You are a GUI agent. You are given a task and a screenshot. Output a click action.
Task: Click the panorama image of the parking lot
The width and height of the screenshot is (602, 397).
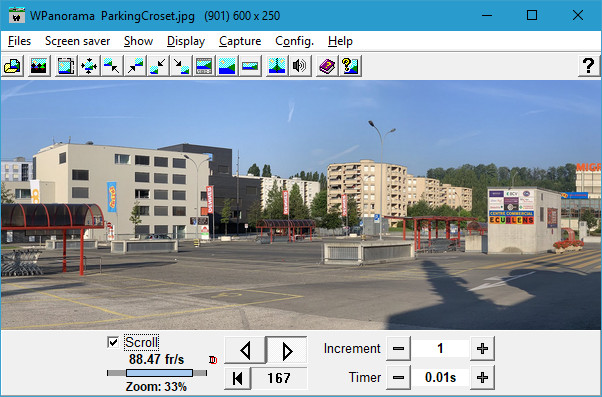(x=301, y=205)
